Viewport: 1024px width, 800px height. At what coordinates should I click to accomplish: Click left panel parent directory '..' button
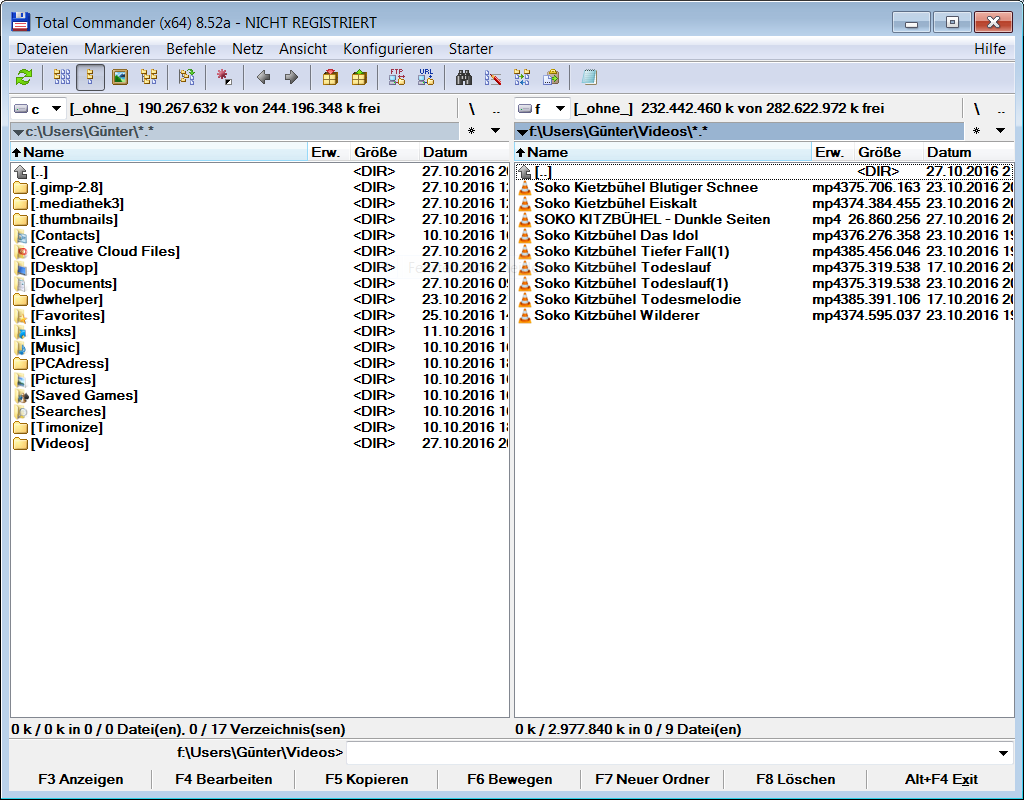pyautogui.click(x=496, y=109)
